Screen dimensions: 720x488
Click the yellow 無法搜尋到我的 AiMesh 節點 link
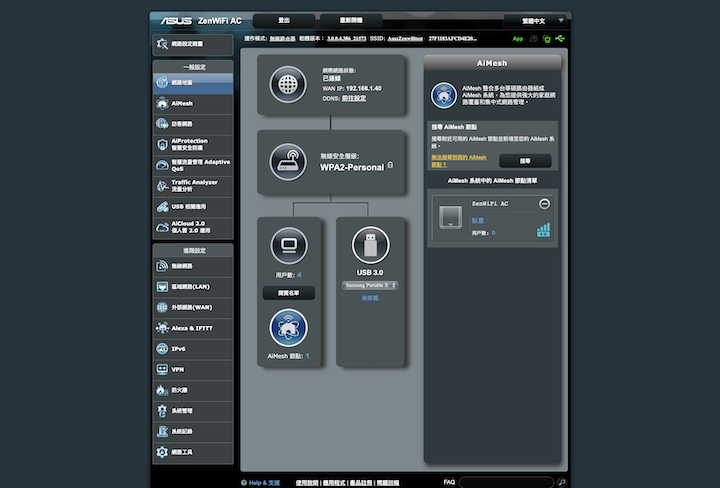458,161
